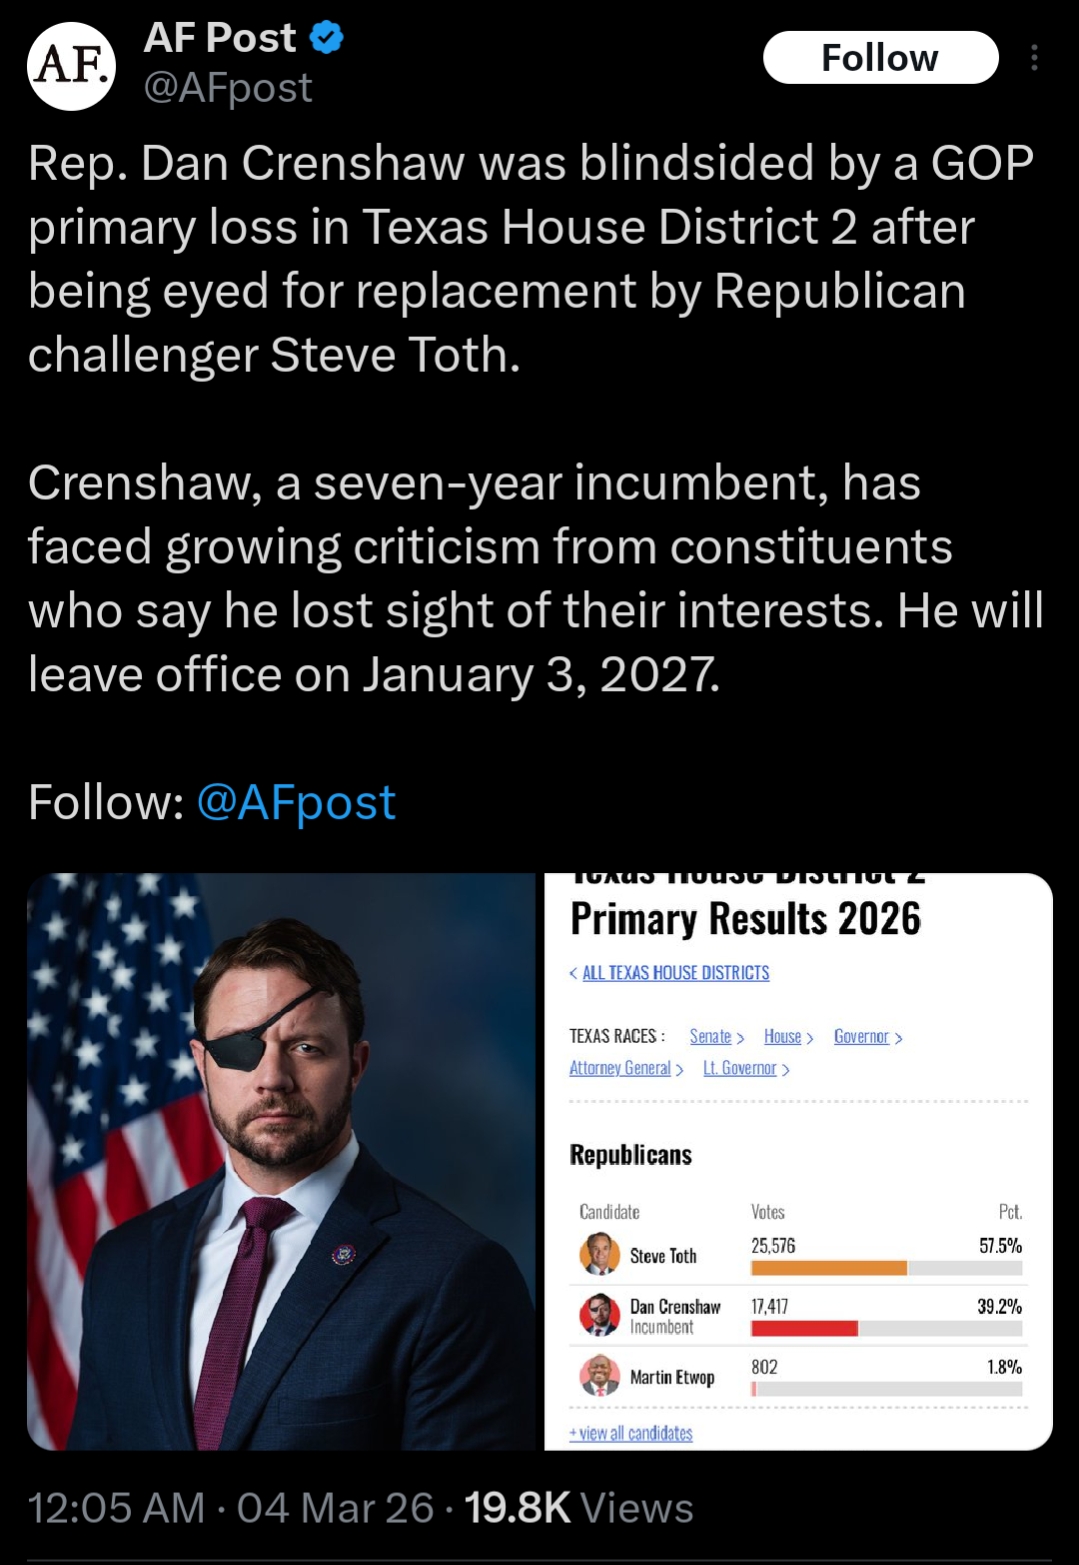This screenshot has height=1565, width=1079.
Task: Open the @AFpost mention link
Action: tap(296, 802)
